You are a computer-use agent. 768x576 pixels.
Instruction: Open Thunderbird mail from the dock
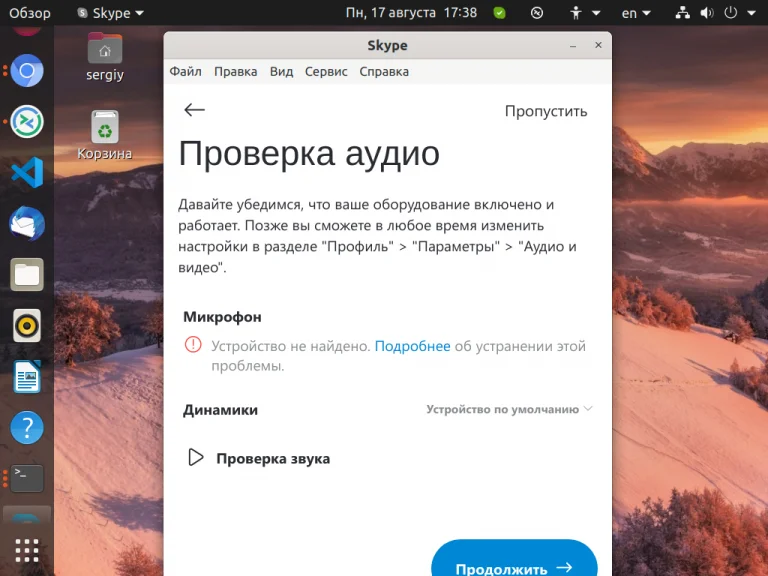click(27, 224)
